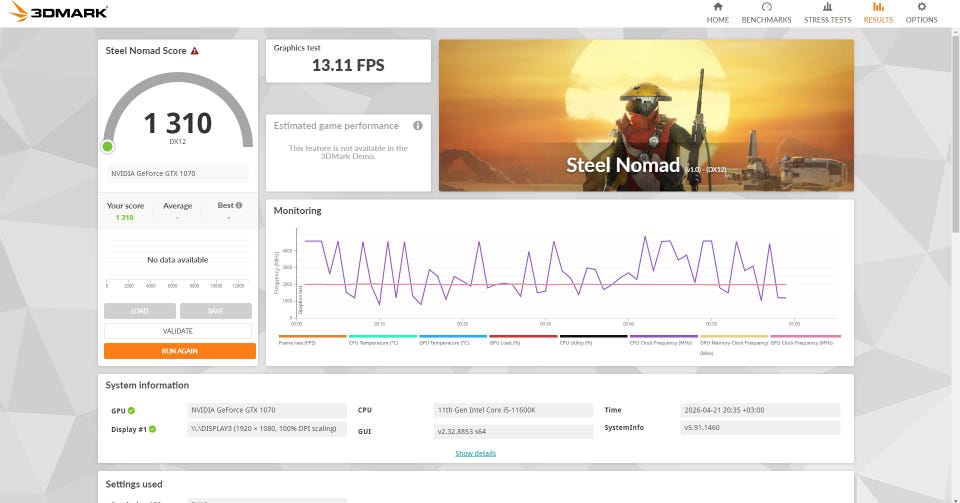Click the 3DMark logo
The height and width of the screenshot is (503, 960).
[59, 12]
